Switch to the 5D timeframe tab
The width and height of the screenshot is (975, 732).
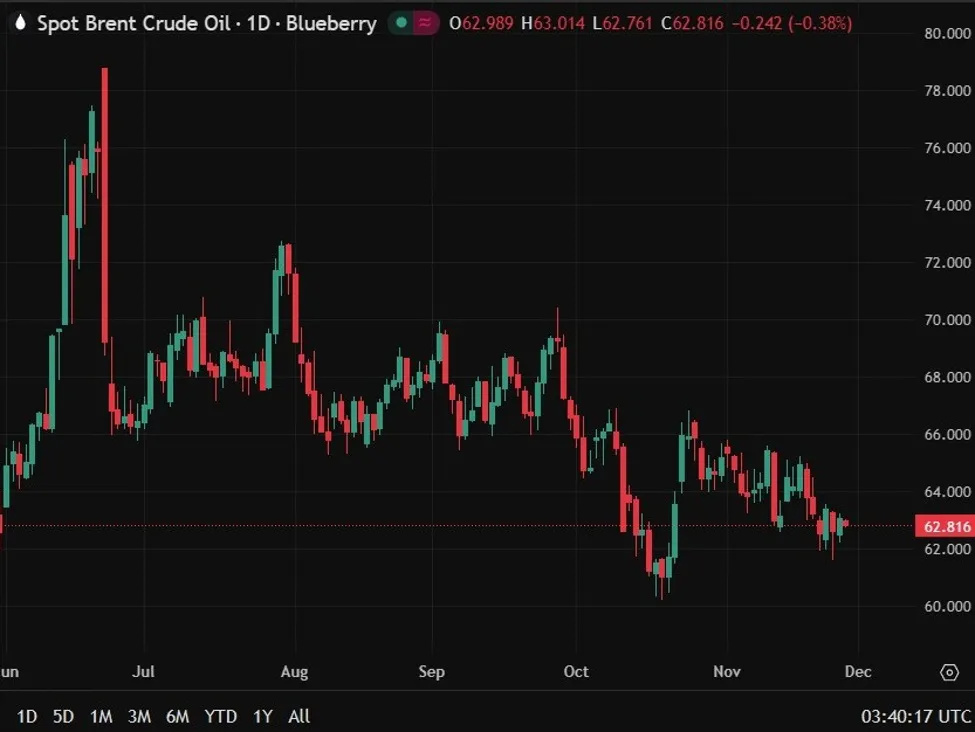tap(63, 716)
